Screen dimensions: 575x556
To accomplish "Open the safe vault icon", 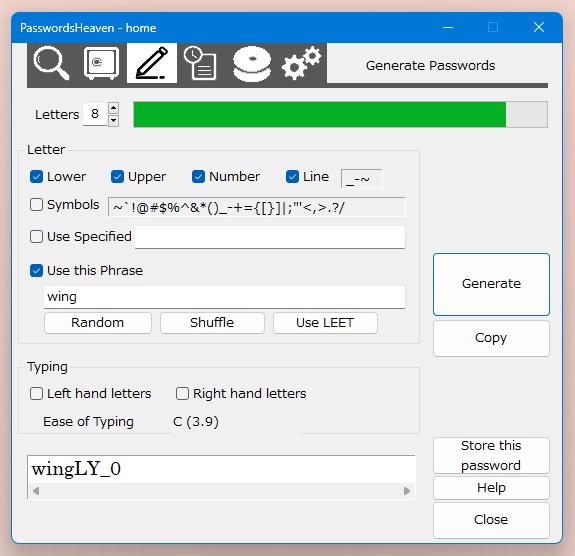I will click(101, 63).
